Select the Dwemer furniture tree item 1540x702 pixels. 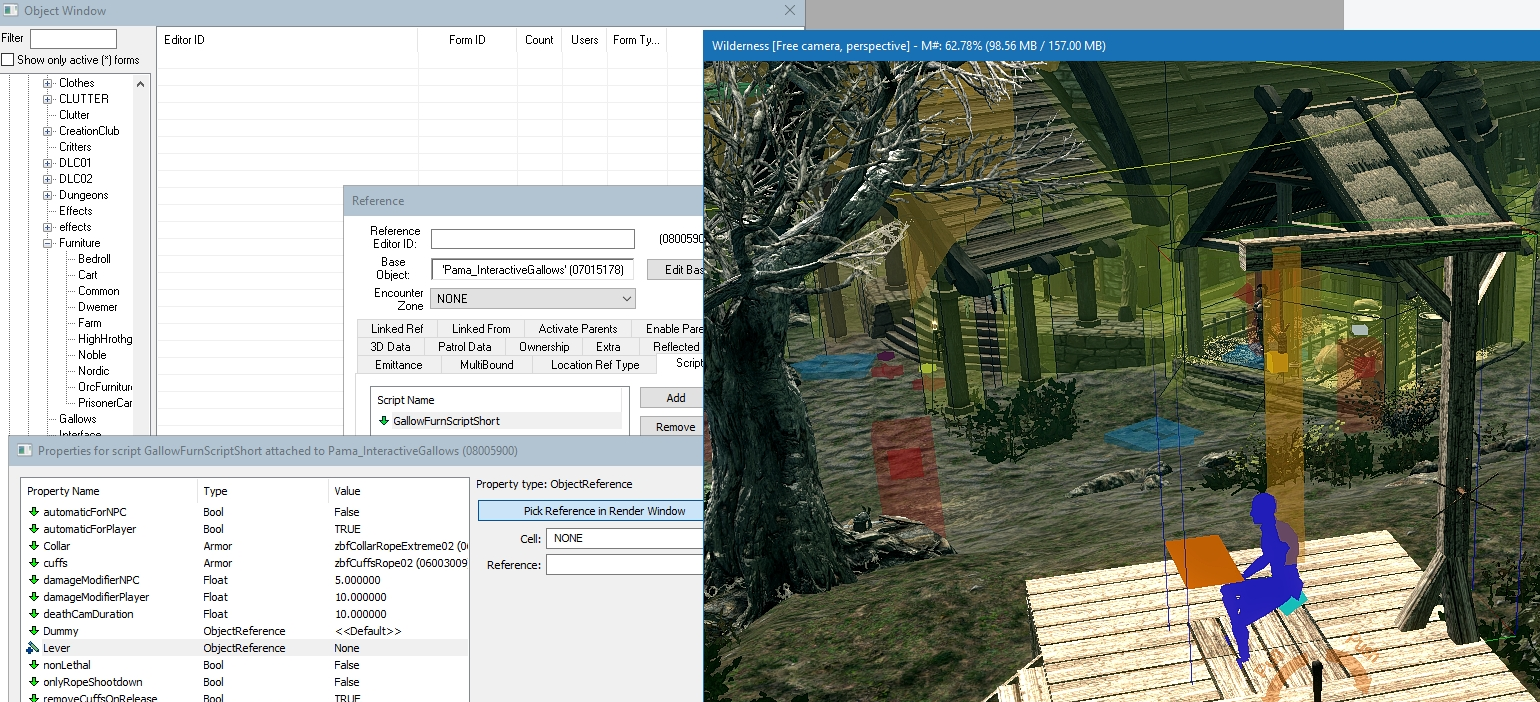click(98, 307)
